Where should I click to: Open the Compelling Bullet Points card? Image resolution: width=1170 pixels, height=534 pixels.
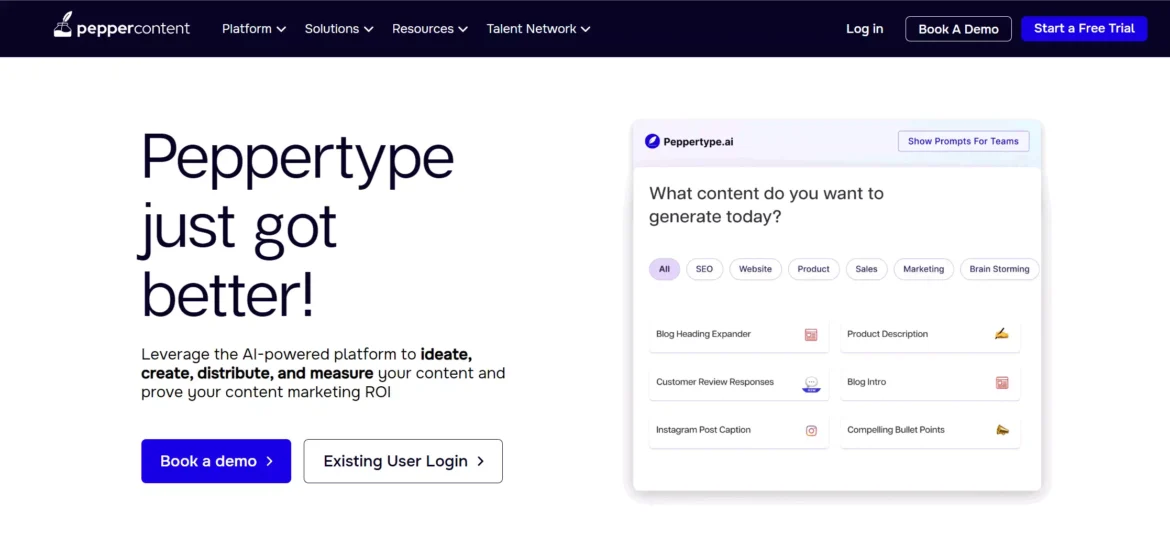point(930,430)
